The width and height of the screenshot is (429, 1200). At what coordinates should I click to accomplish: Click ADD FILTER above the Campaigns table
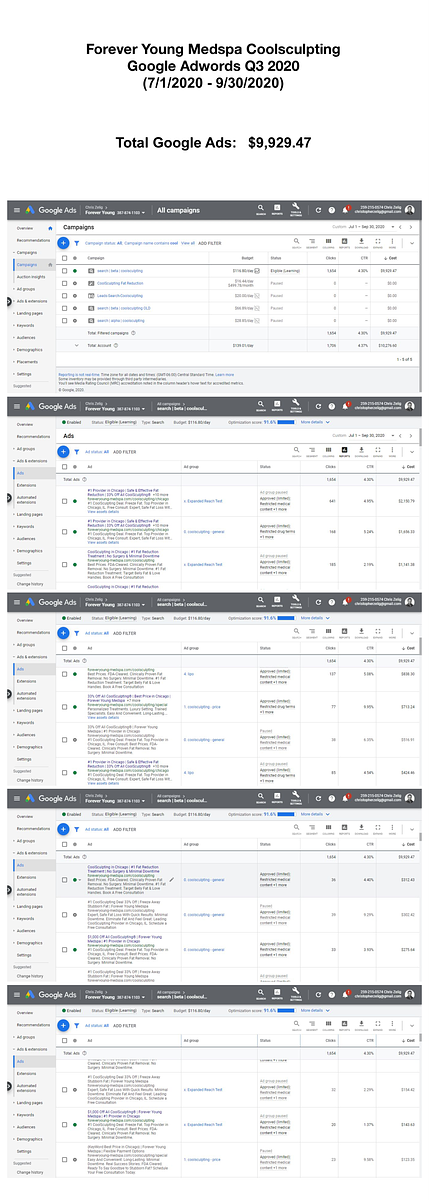click(210, 243)
